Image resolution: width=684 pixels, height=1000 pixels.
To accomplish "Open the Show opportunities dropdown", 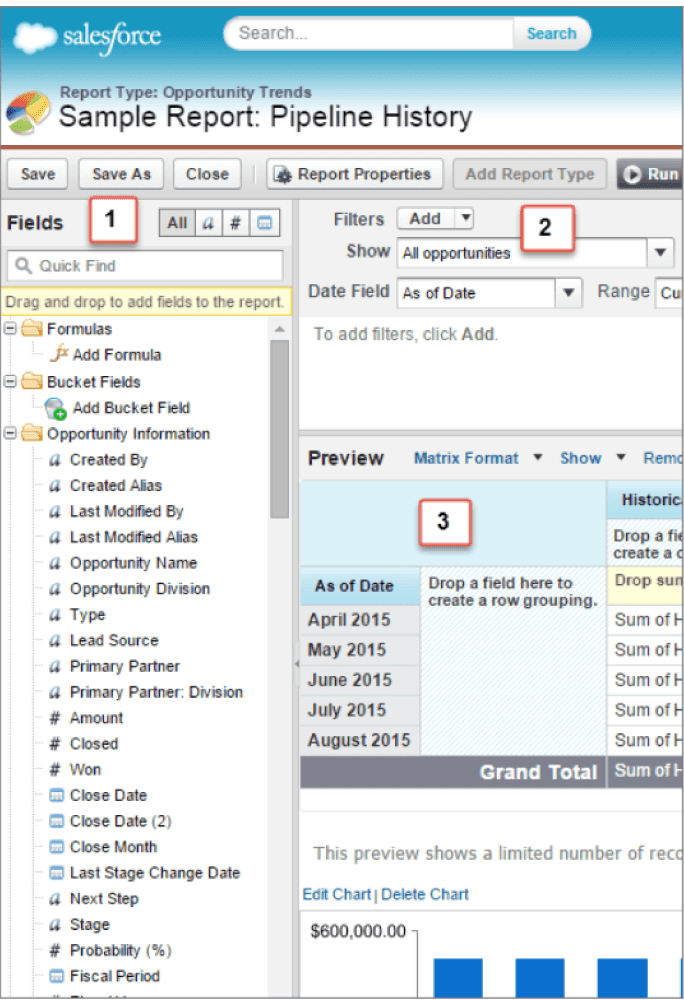I will tap(661, 253).
